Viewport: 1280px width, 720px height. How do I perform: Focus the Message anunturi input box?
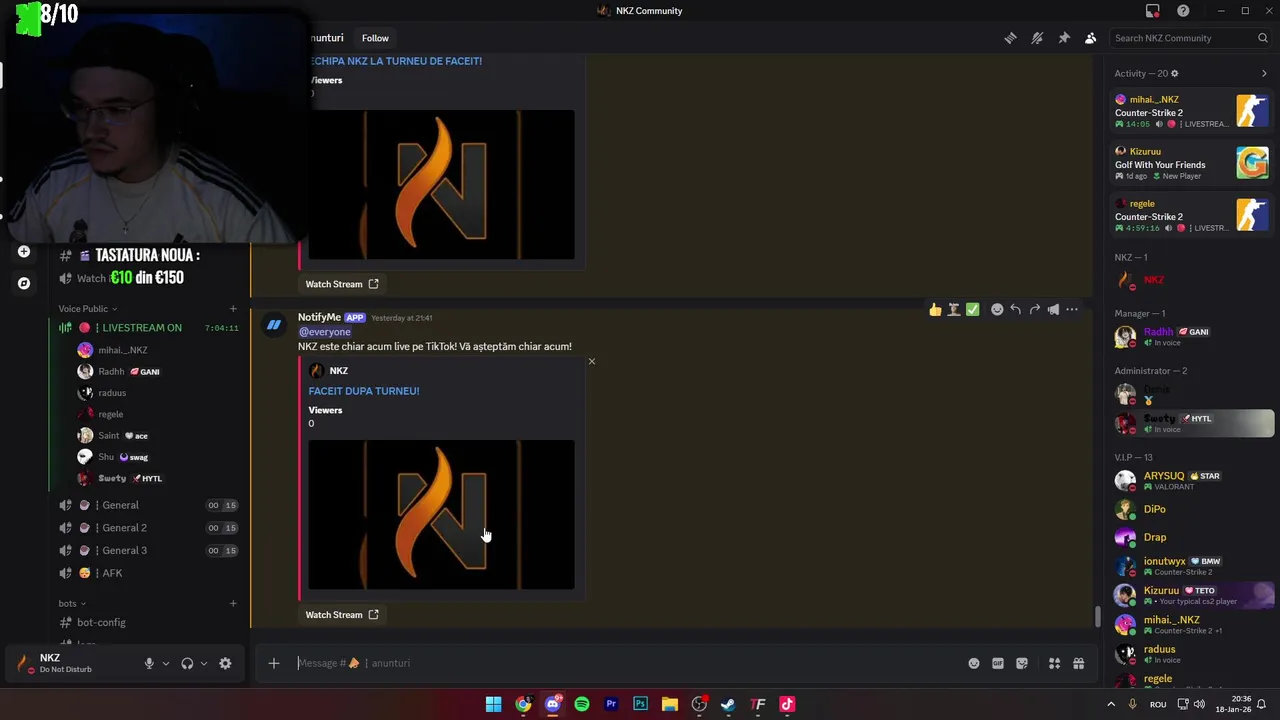pyautogui.click(x=628, y=663)
